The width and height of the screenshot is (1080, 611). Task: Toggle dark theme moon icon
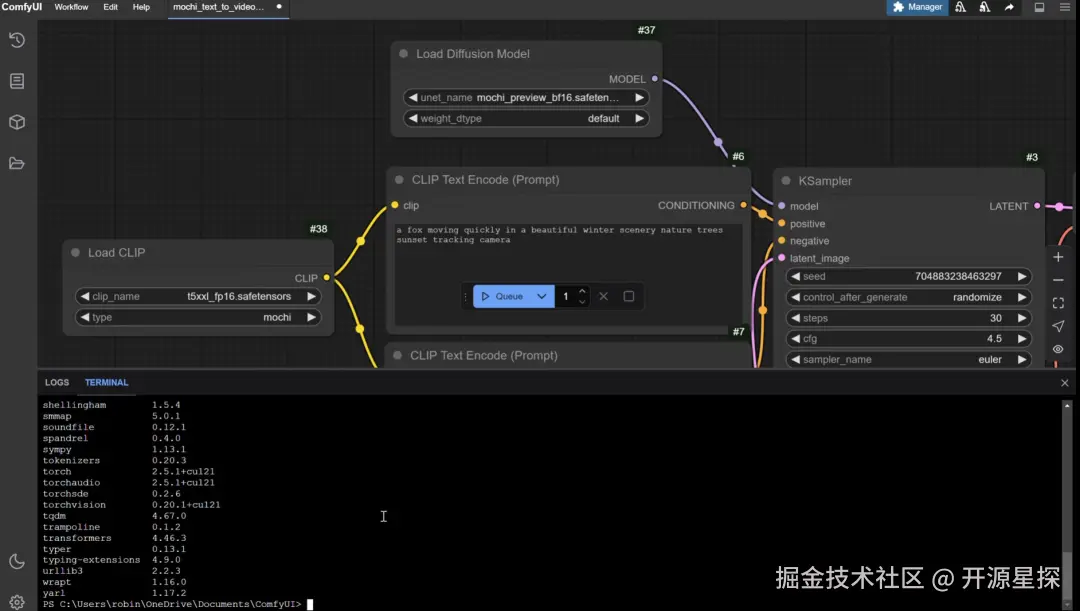click(17, 561)
